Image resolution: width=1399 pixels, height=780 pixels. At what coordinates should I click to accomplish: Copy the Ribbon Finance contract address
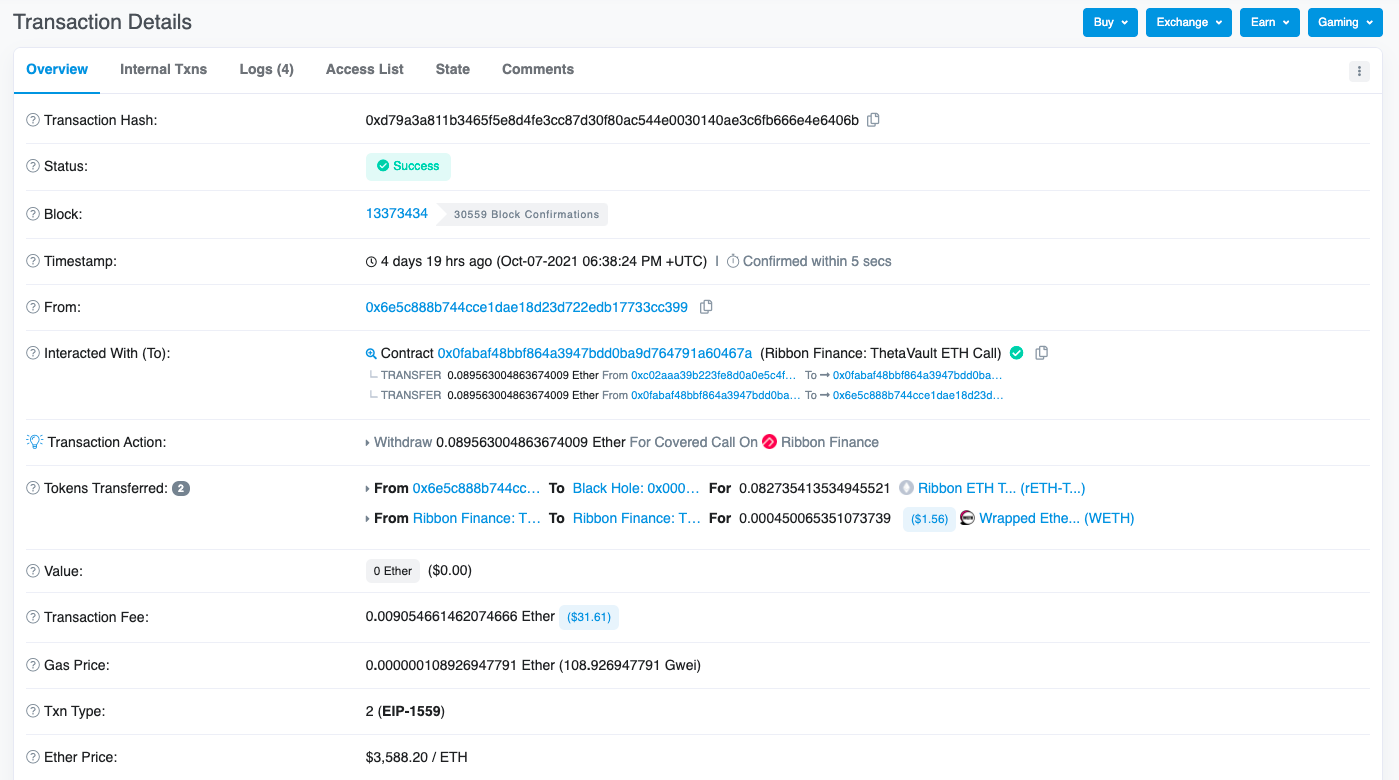[x=1042, y=353]
